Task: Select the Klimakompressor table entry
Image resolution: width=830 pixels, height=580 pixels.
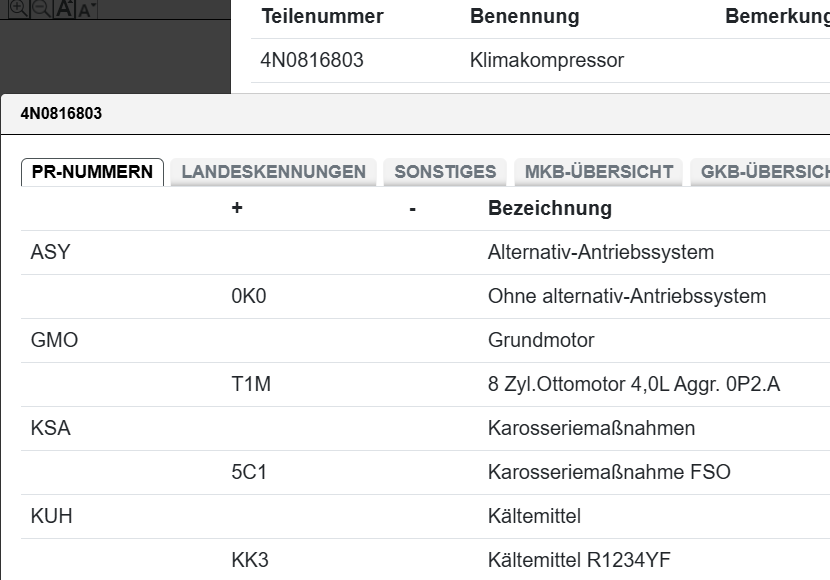Action: click(x=547, y=61)
